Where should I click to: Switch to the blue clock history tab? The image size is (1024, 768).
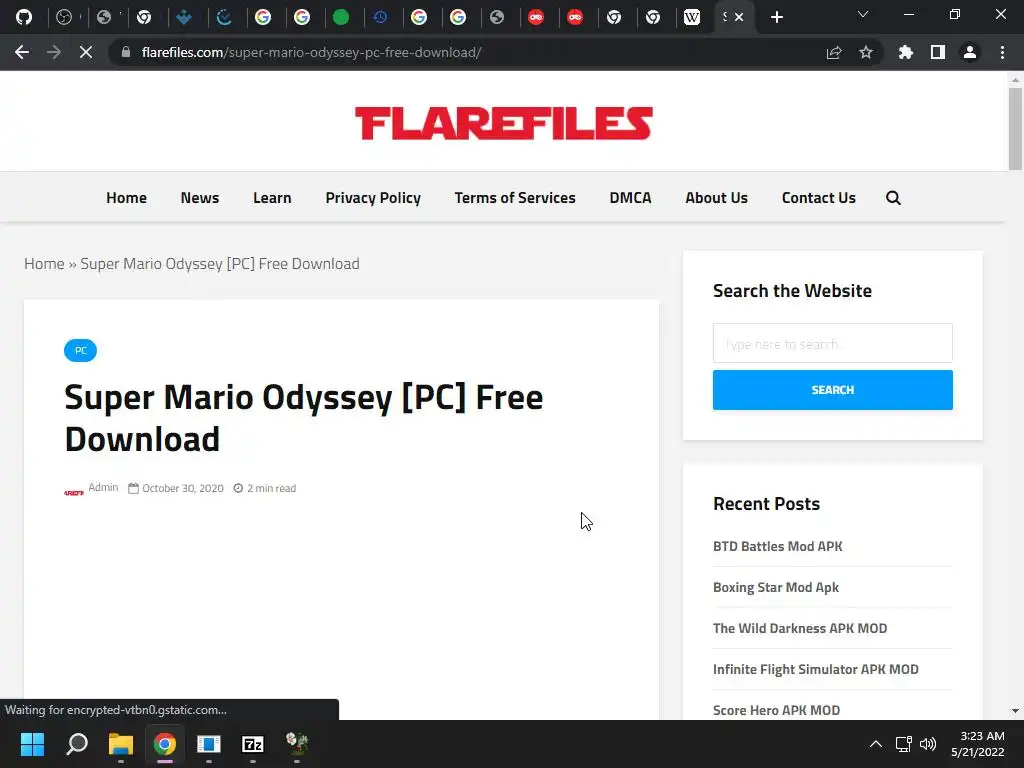tap(380, 17)
